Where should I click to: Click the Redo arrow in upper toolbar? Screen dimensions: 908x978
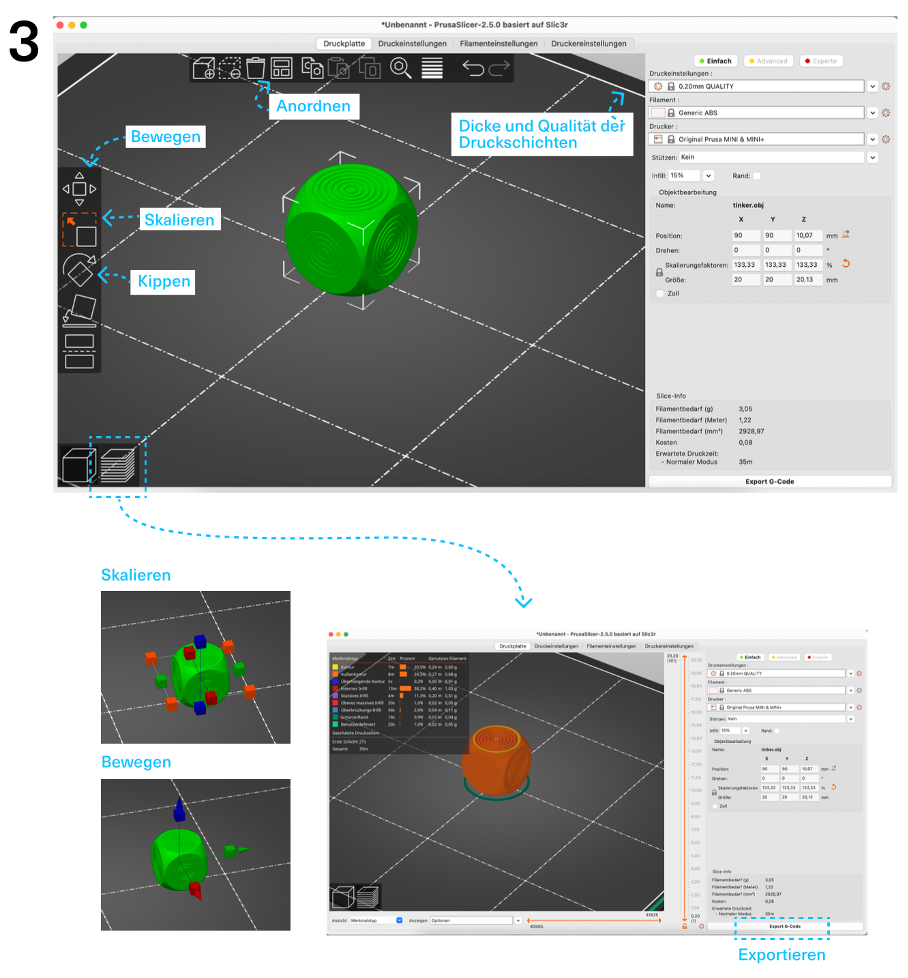[x=499, y=68]
